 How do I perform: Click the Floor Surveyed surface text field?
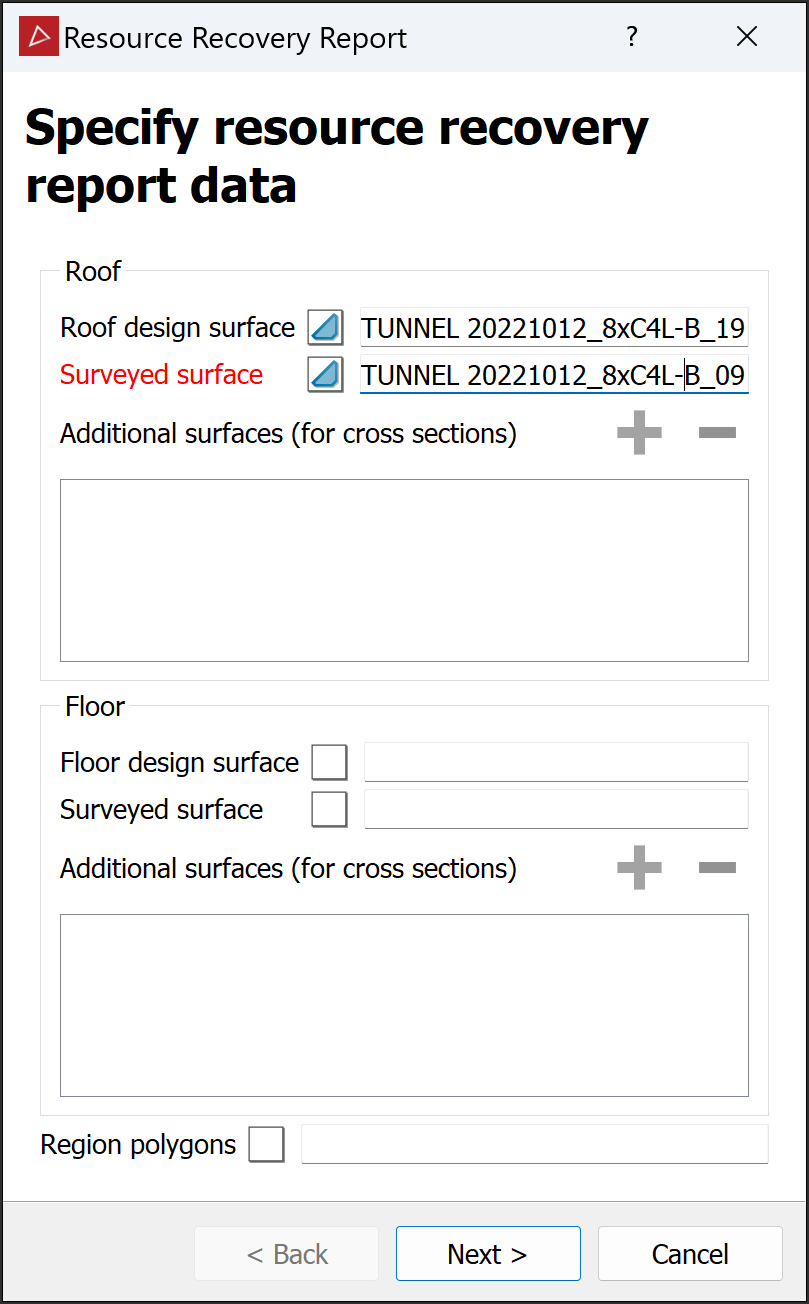(x=556, y=809)
